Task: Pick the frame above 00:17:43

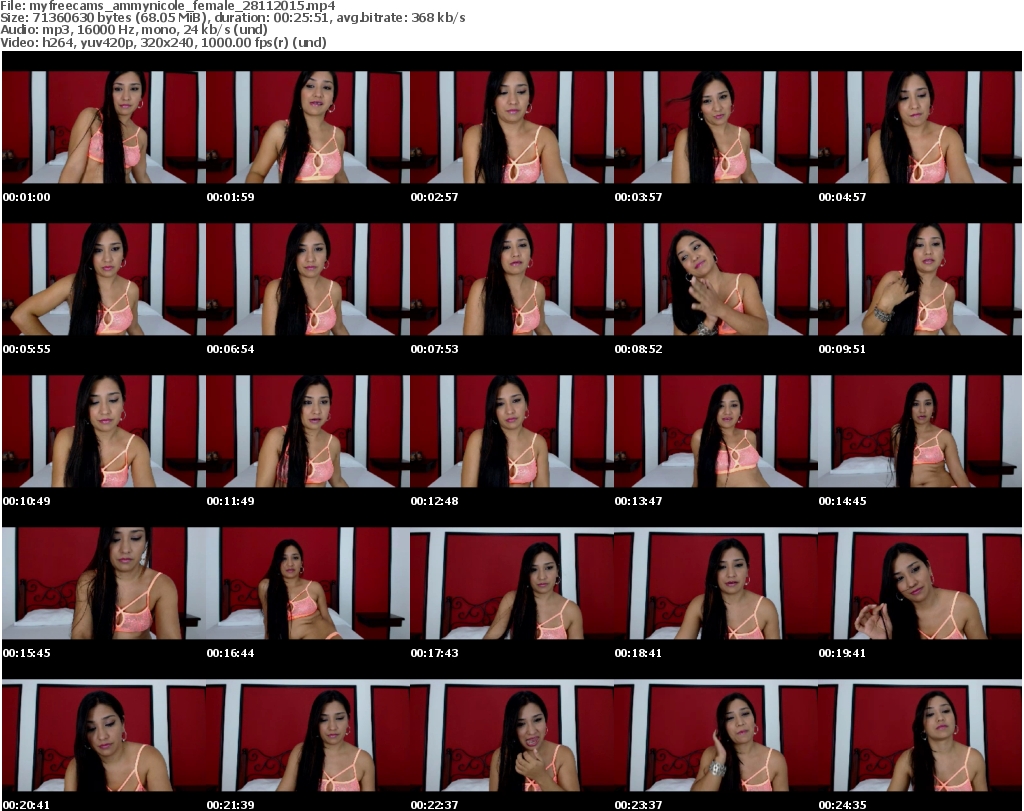Action: coord(511,583)
